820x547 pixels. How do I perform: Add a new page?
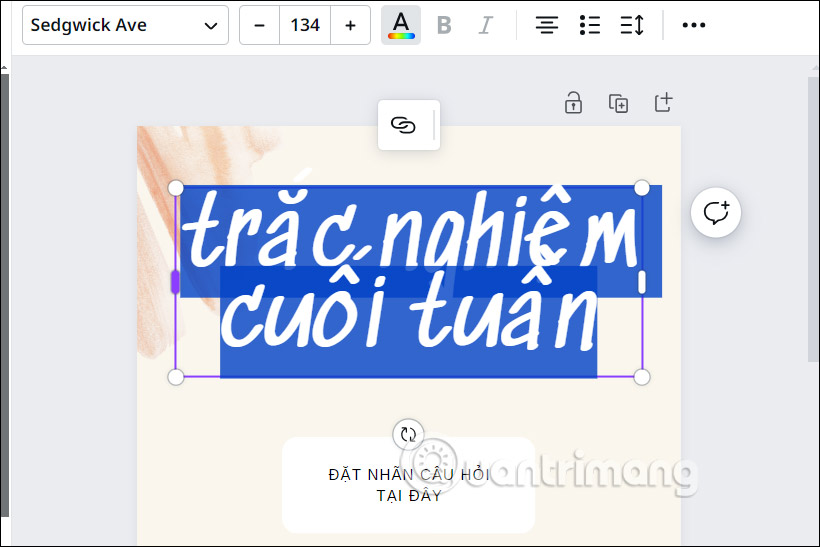664,102
